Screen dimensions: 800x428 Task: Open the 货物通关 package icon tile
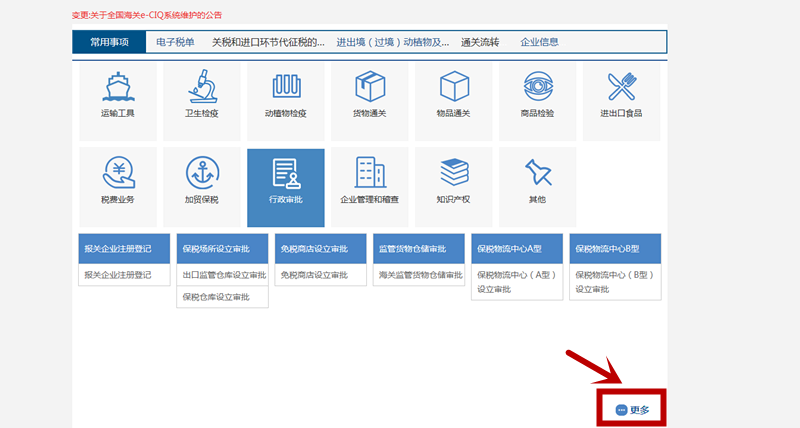[x=369, y=102]
